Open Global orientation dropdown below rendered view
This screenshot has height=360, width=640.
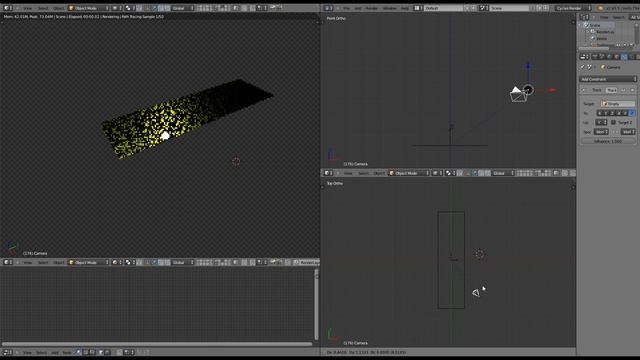tap(182, 262)
